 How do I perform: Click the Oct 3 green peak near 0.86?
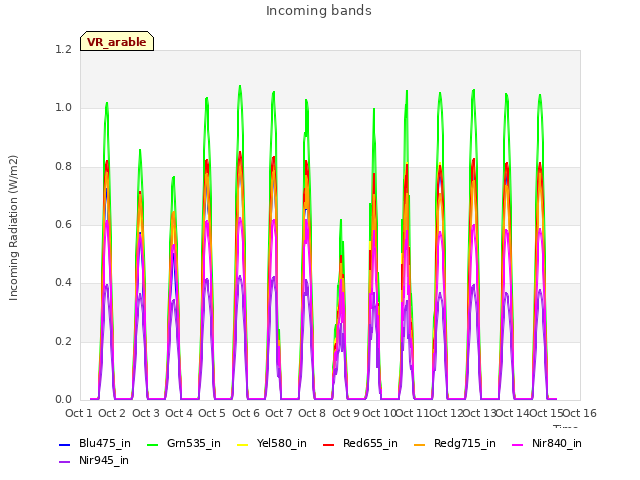coord(140,150)
